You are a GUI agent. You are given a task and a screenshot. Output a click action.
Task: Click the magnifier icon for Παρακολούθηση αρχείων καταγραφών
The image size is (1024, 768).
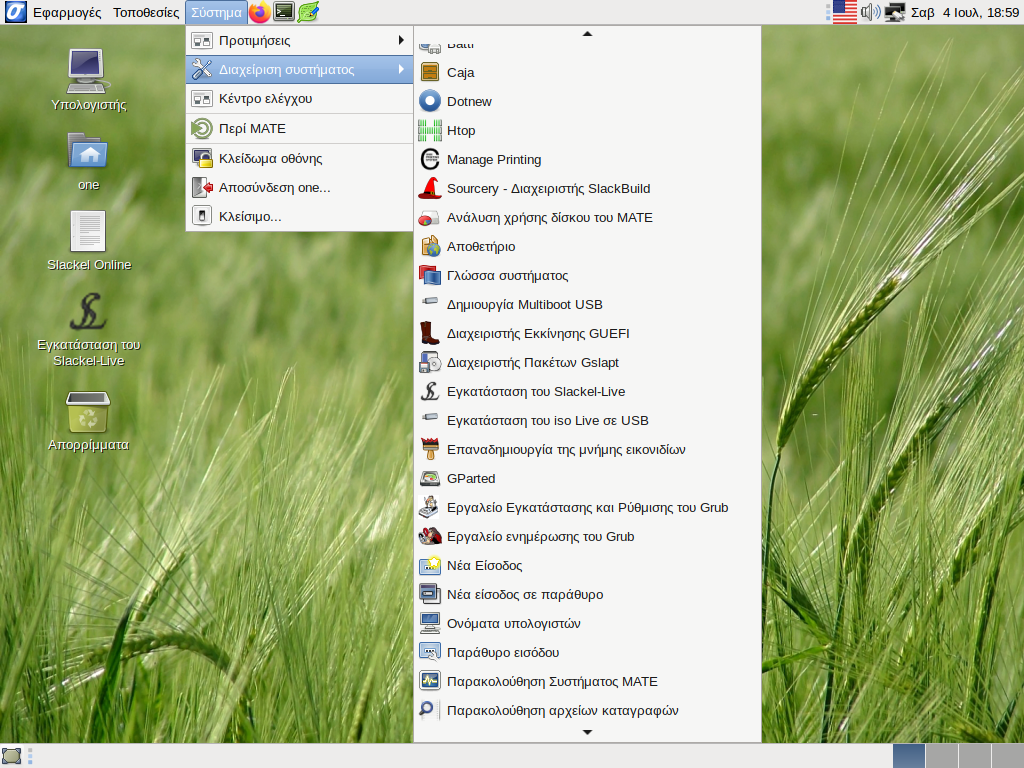(x=428, y=710)
